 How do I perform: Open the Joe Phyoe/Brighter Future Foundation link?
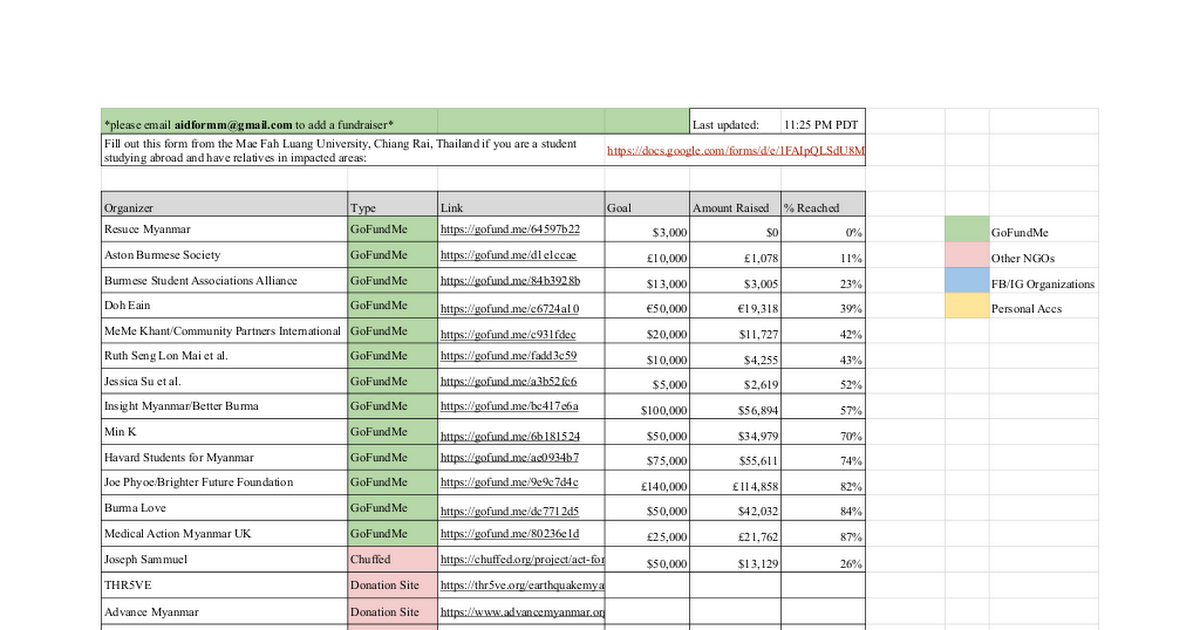tap(509, 483)
